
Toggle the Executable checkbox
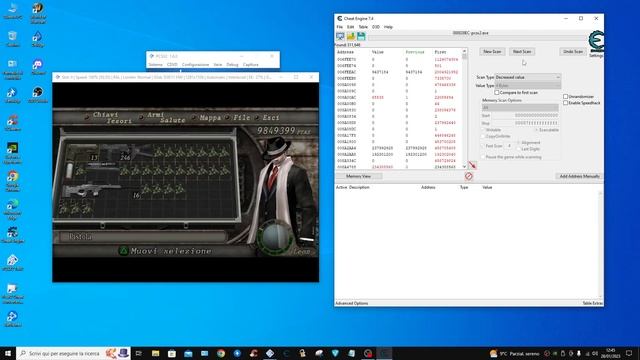tap(536, 130)
